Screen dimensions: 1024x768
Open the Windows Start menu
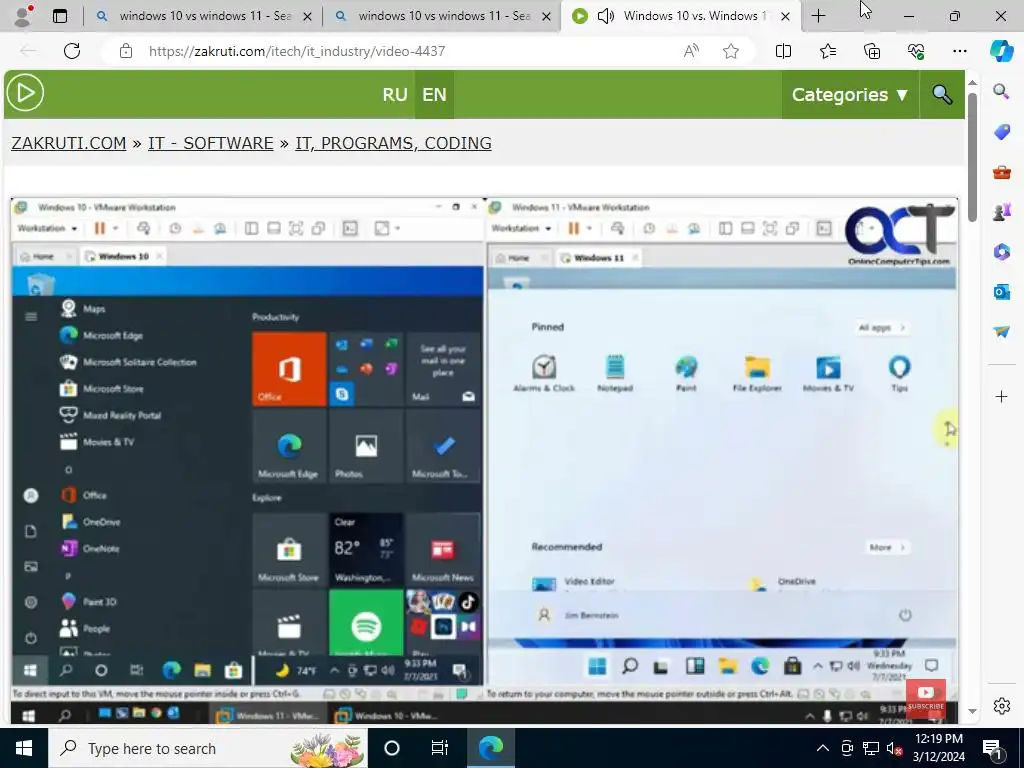point(24,748)
